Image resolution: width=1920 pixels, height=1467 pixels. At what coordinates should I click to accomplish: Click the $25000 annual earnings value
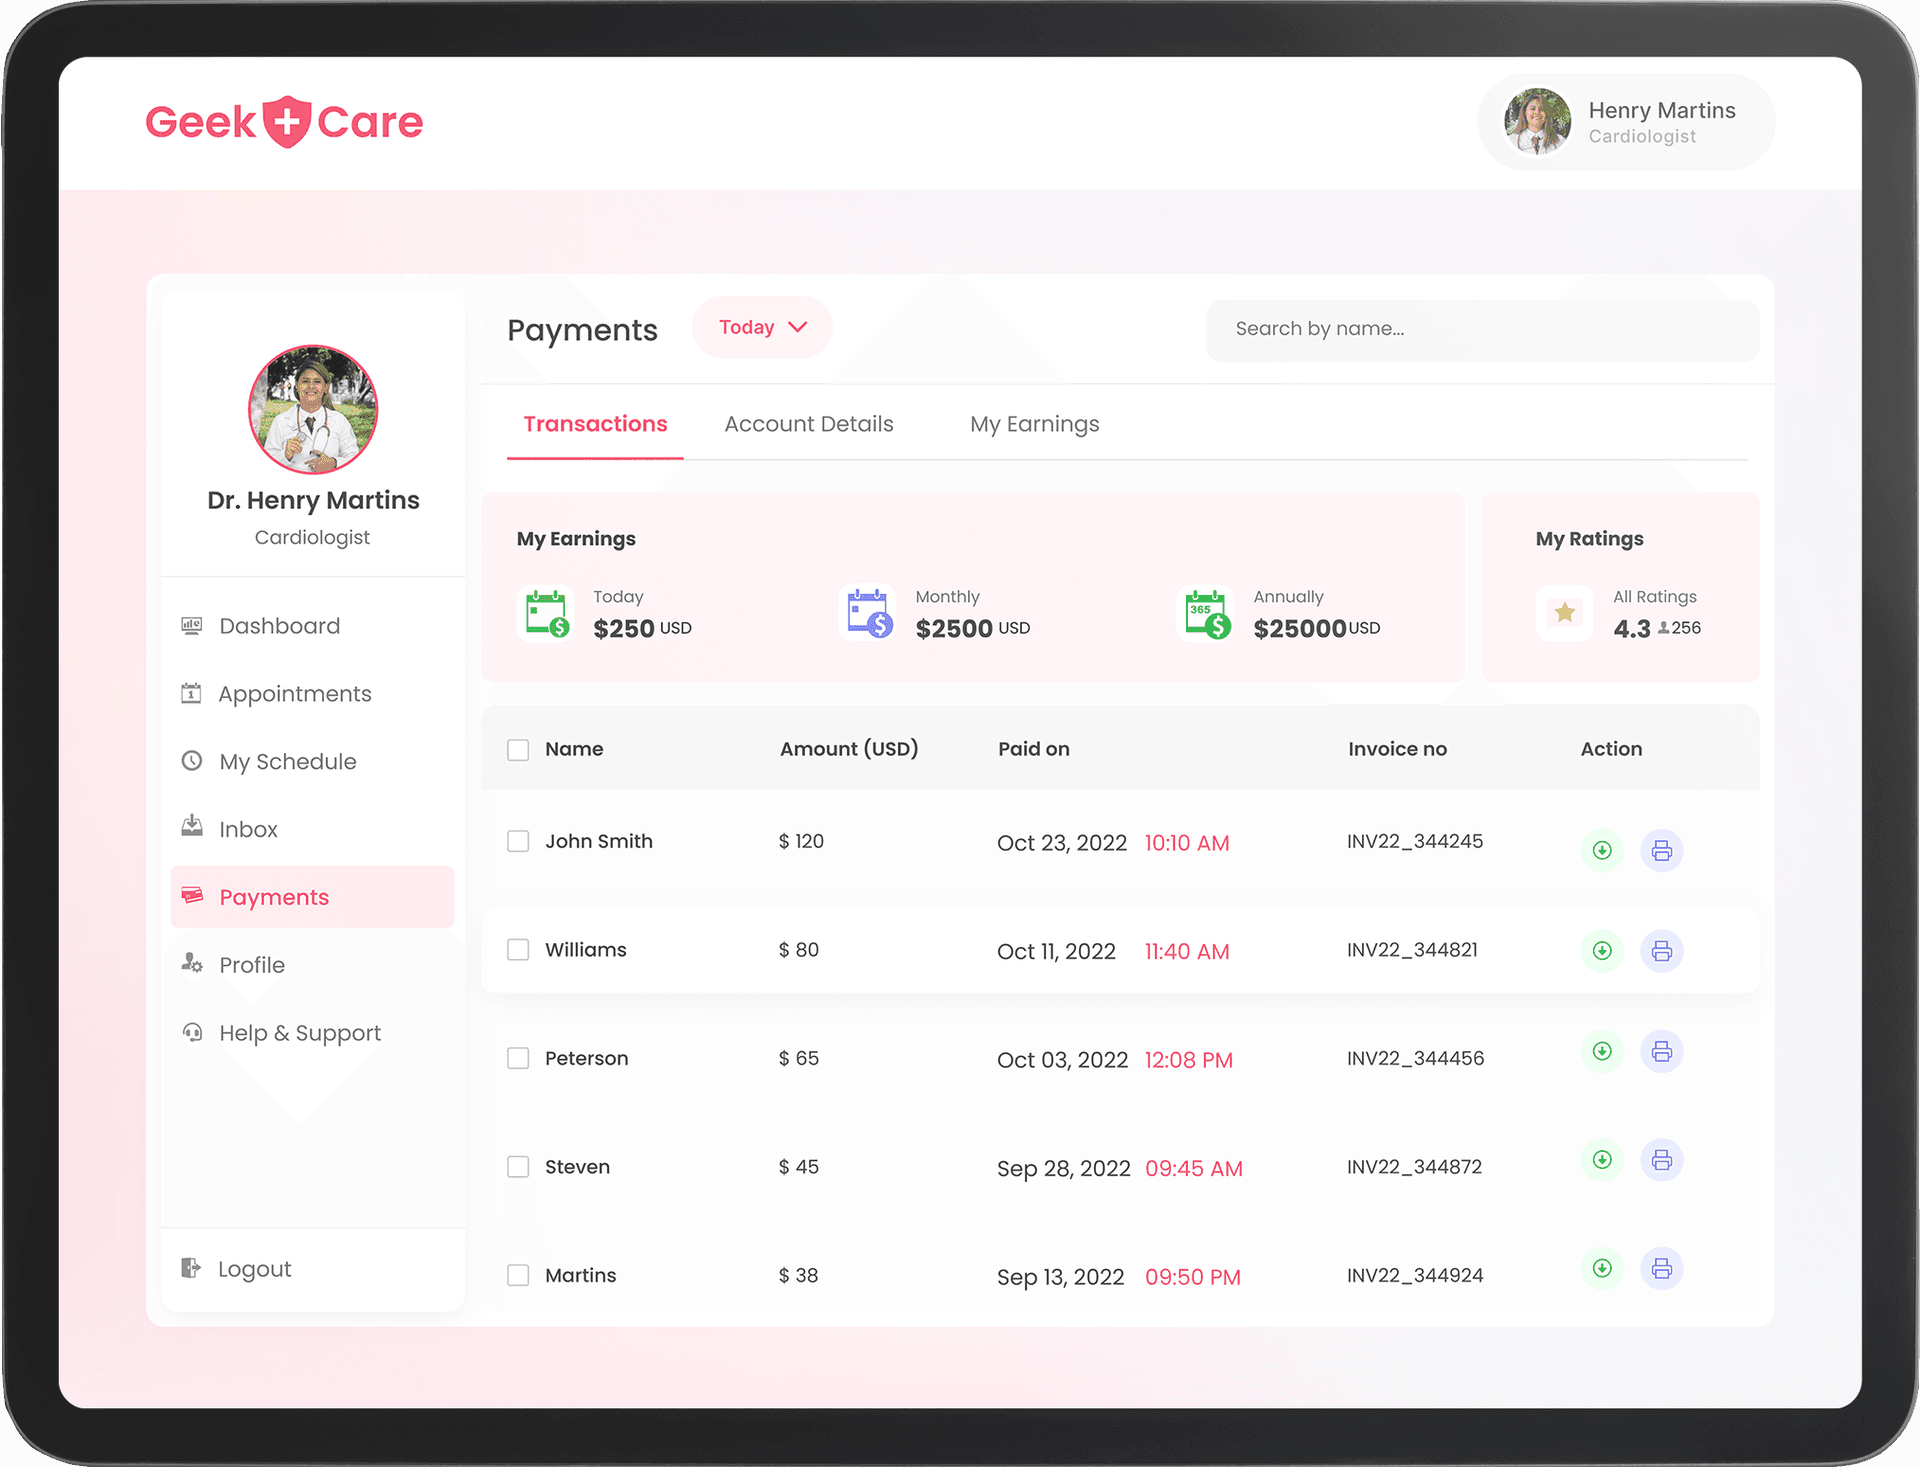tap(1300, 628)
